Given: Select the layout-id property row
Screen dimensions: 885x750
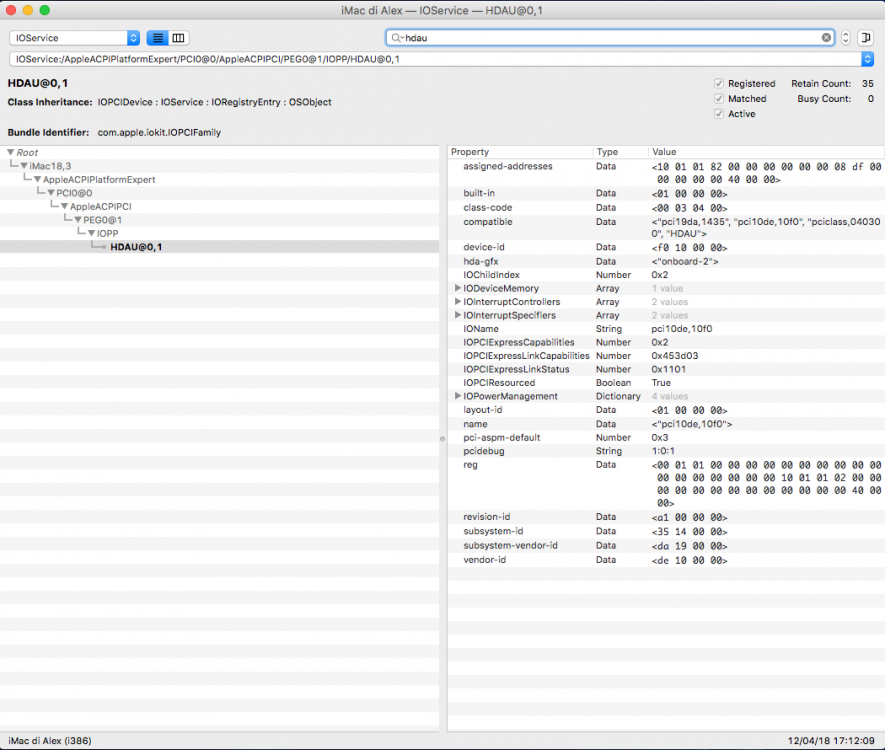Looking at the screenshot, I should click(x=666, y=410).
